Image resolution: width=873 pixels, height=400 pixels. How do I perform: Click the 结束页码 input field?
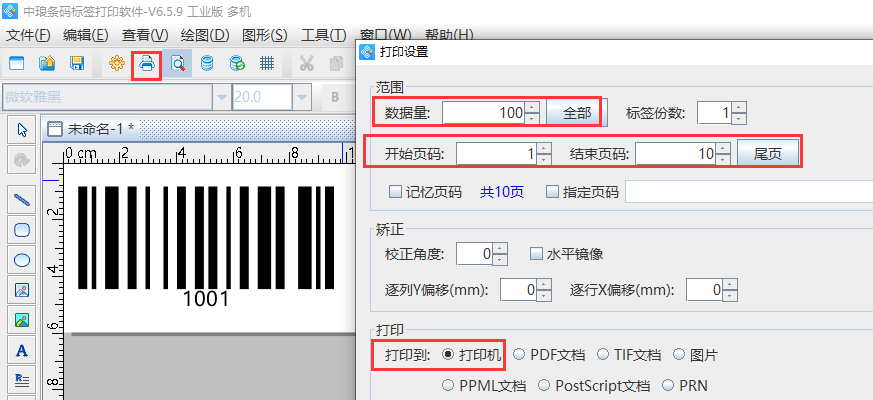[676, 154]
